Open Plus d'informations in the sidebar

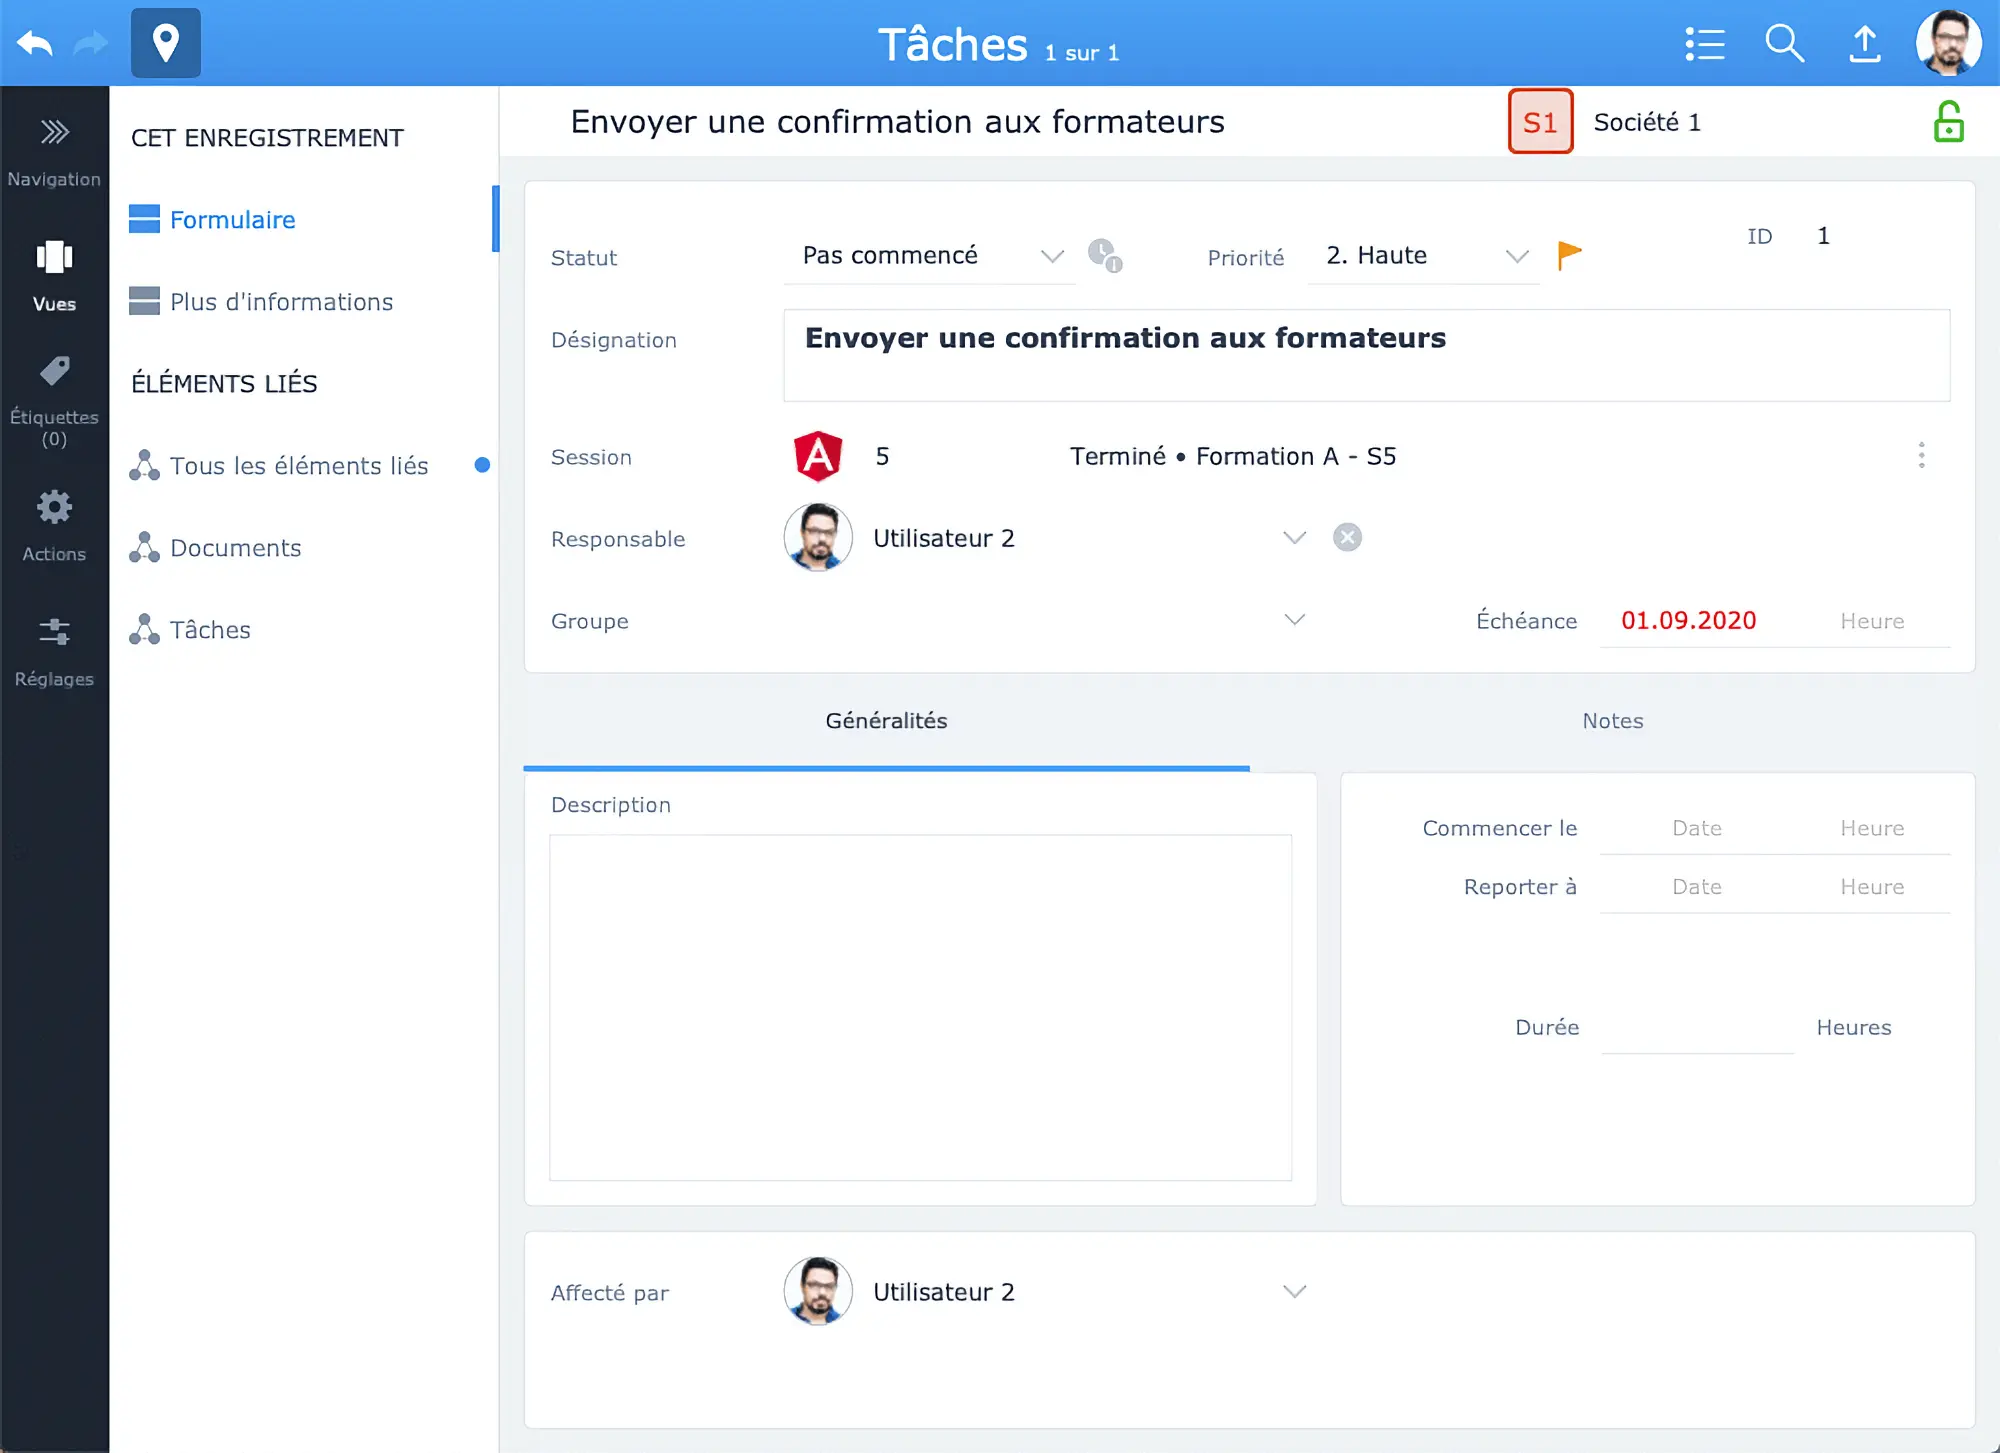pos(281,301)
